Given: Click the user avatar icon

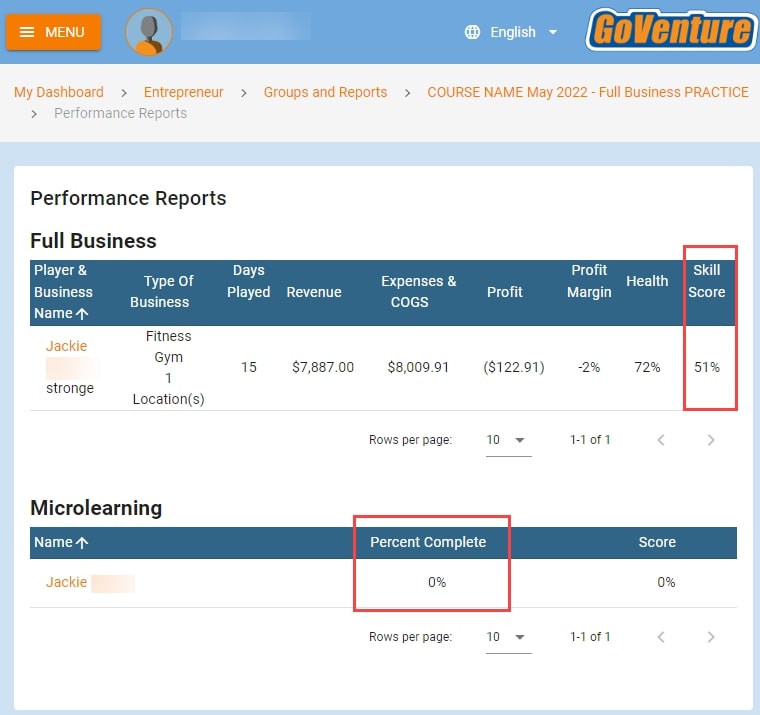Looking at the screenshot, I should click(148, 32).
